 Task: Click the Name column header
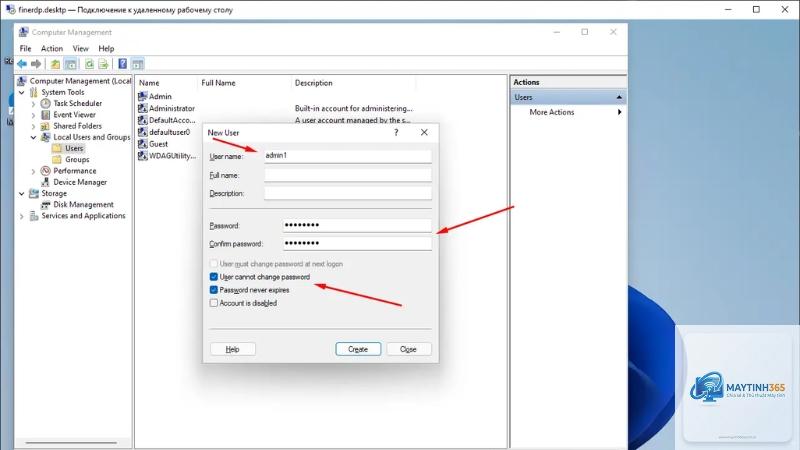tap(166, 83)
